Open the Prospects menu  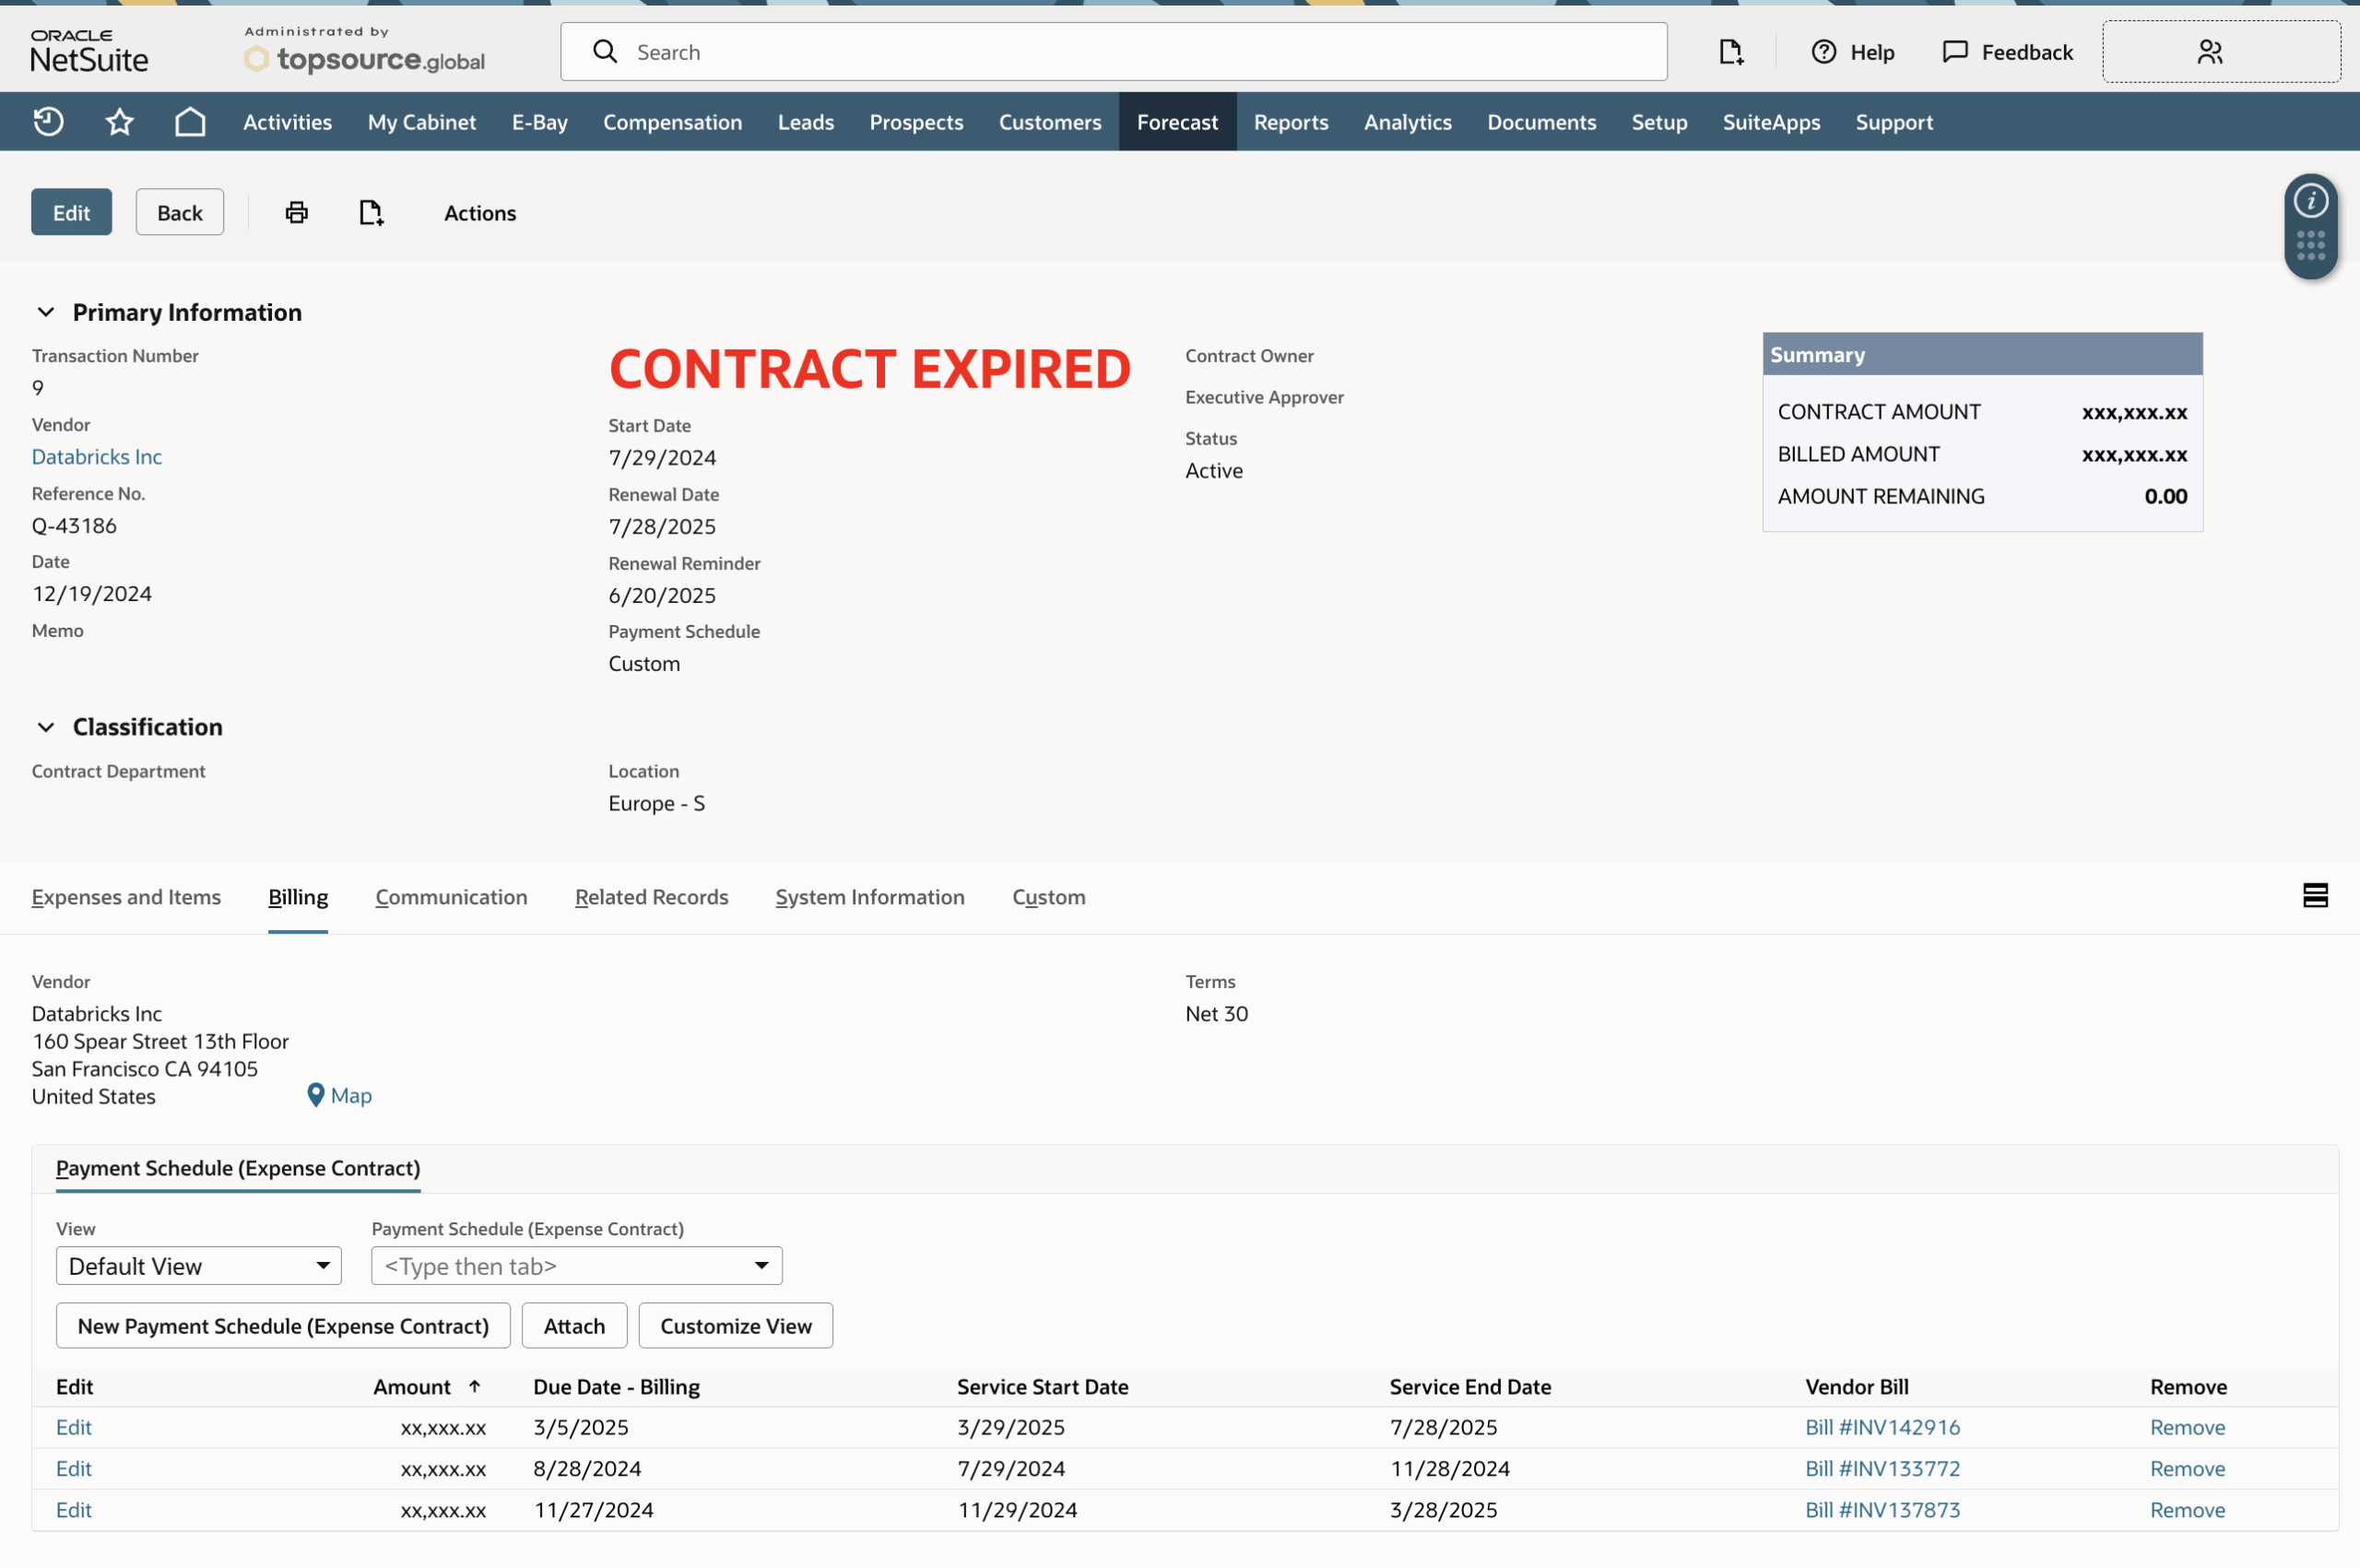point(917,122)
